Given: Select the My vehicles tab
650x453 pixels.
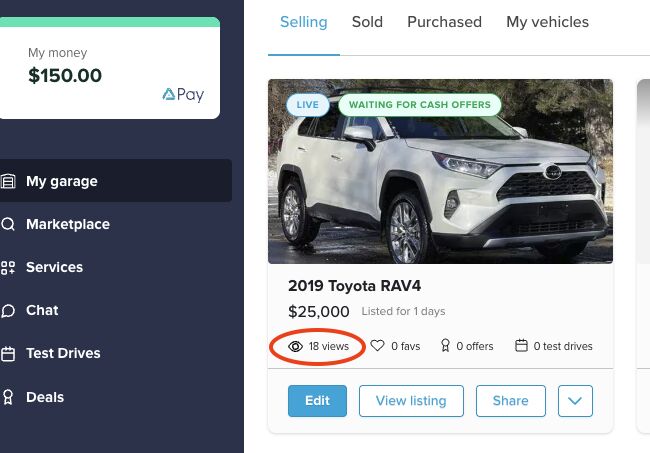Looking at the screenshot, I should 547,22.
